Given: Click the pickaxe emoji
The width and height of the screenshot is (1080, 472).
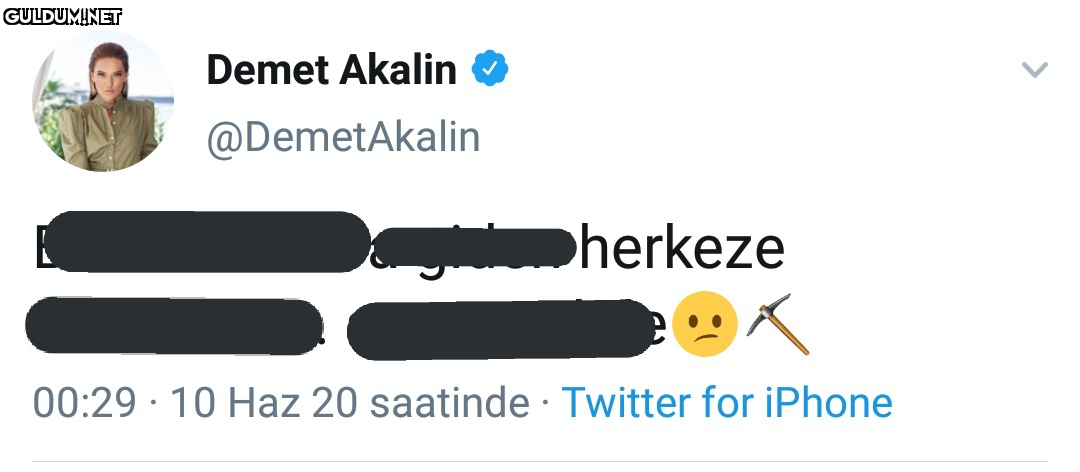Looking at the screenshot, I should 778,325.
